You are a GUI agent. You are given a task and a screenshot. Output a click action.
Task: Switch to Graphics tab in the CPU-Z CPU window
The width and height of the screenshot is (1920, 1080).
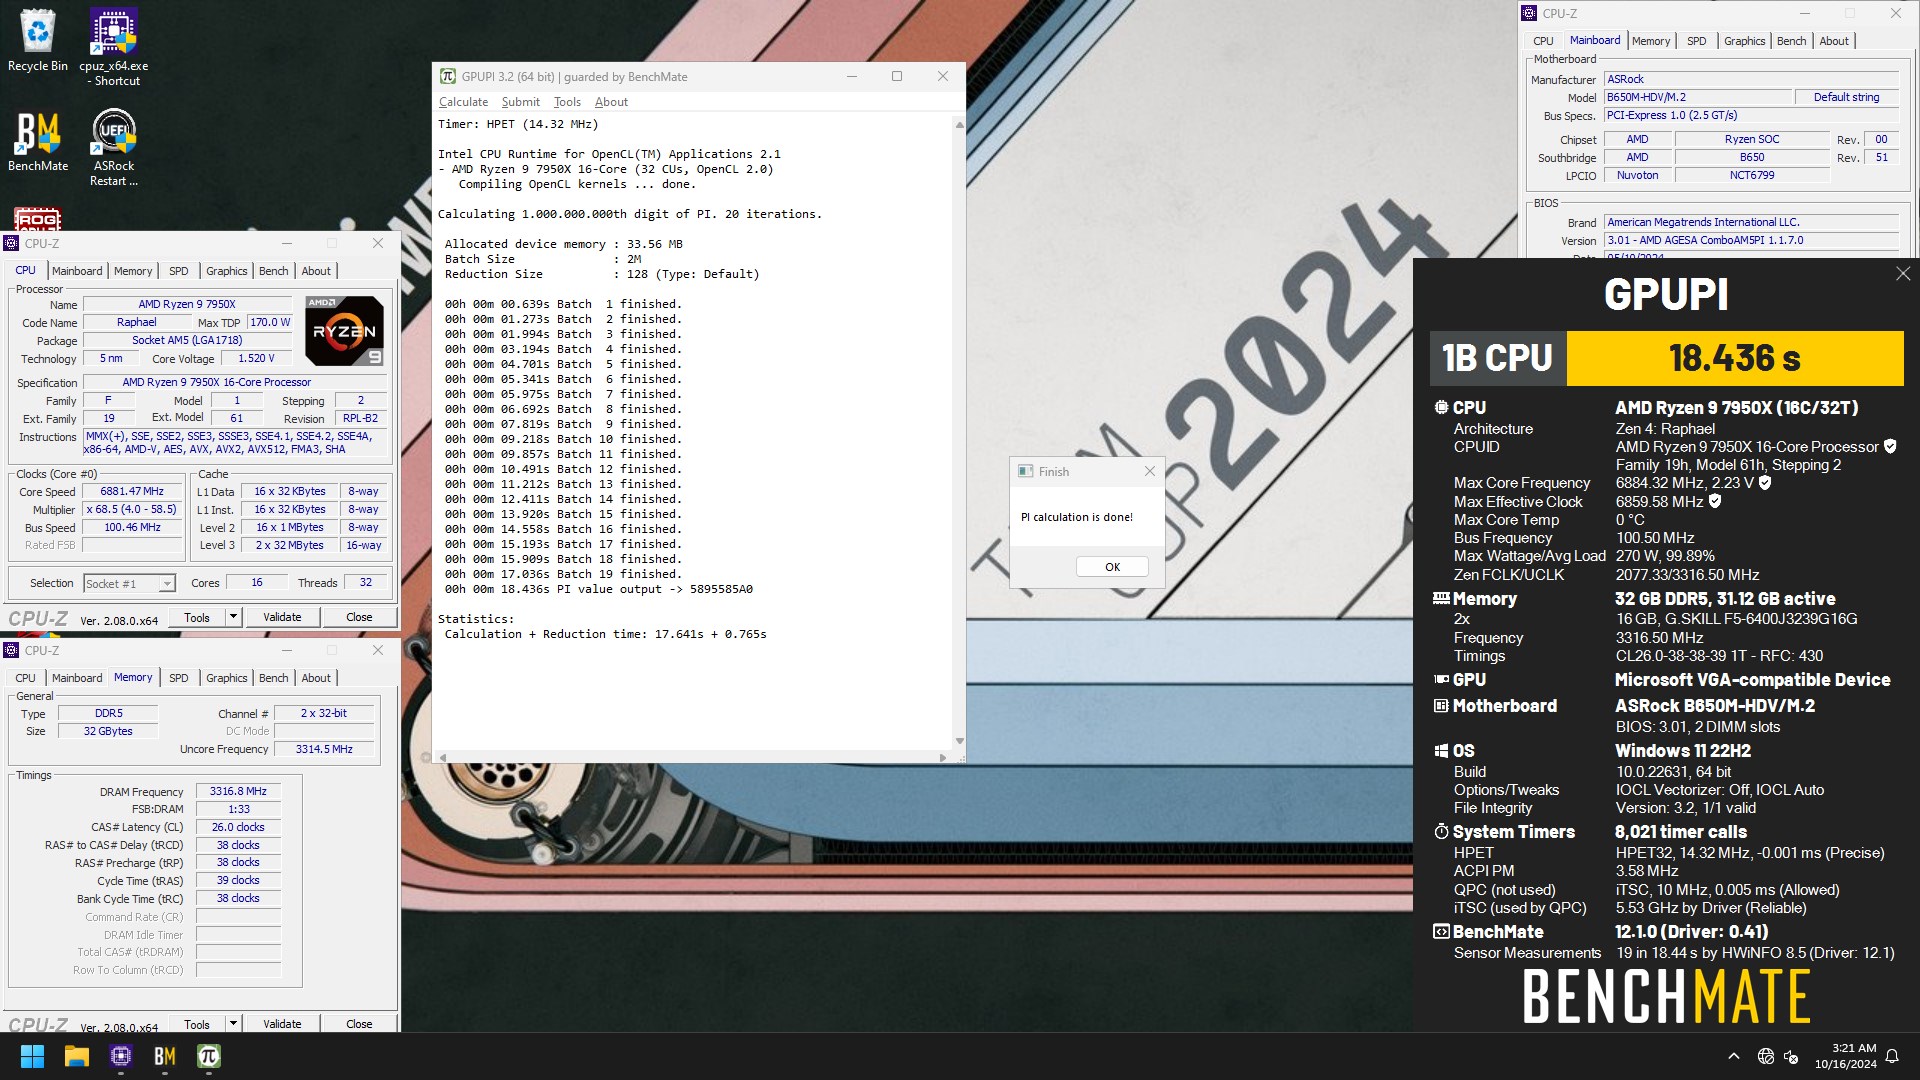(227, 271)
